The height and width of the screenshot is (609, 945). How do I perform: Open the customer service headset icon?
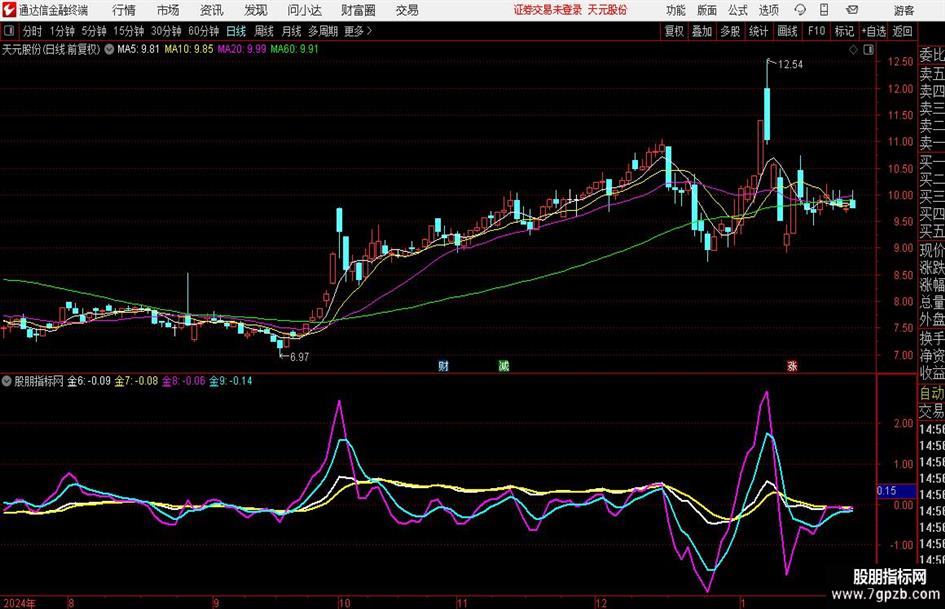coord(800,10)
